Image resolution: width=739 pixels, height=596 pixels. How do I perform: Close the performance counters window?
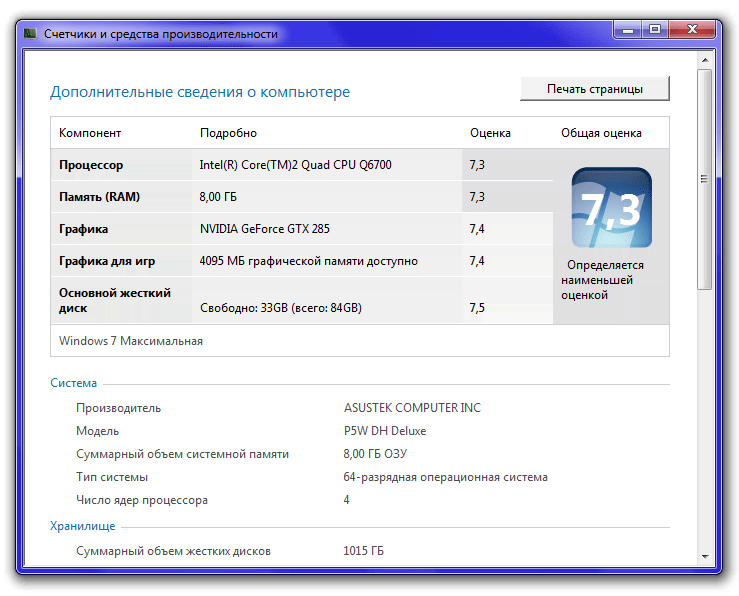pos(692,30)
